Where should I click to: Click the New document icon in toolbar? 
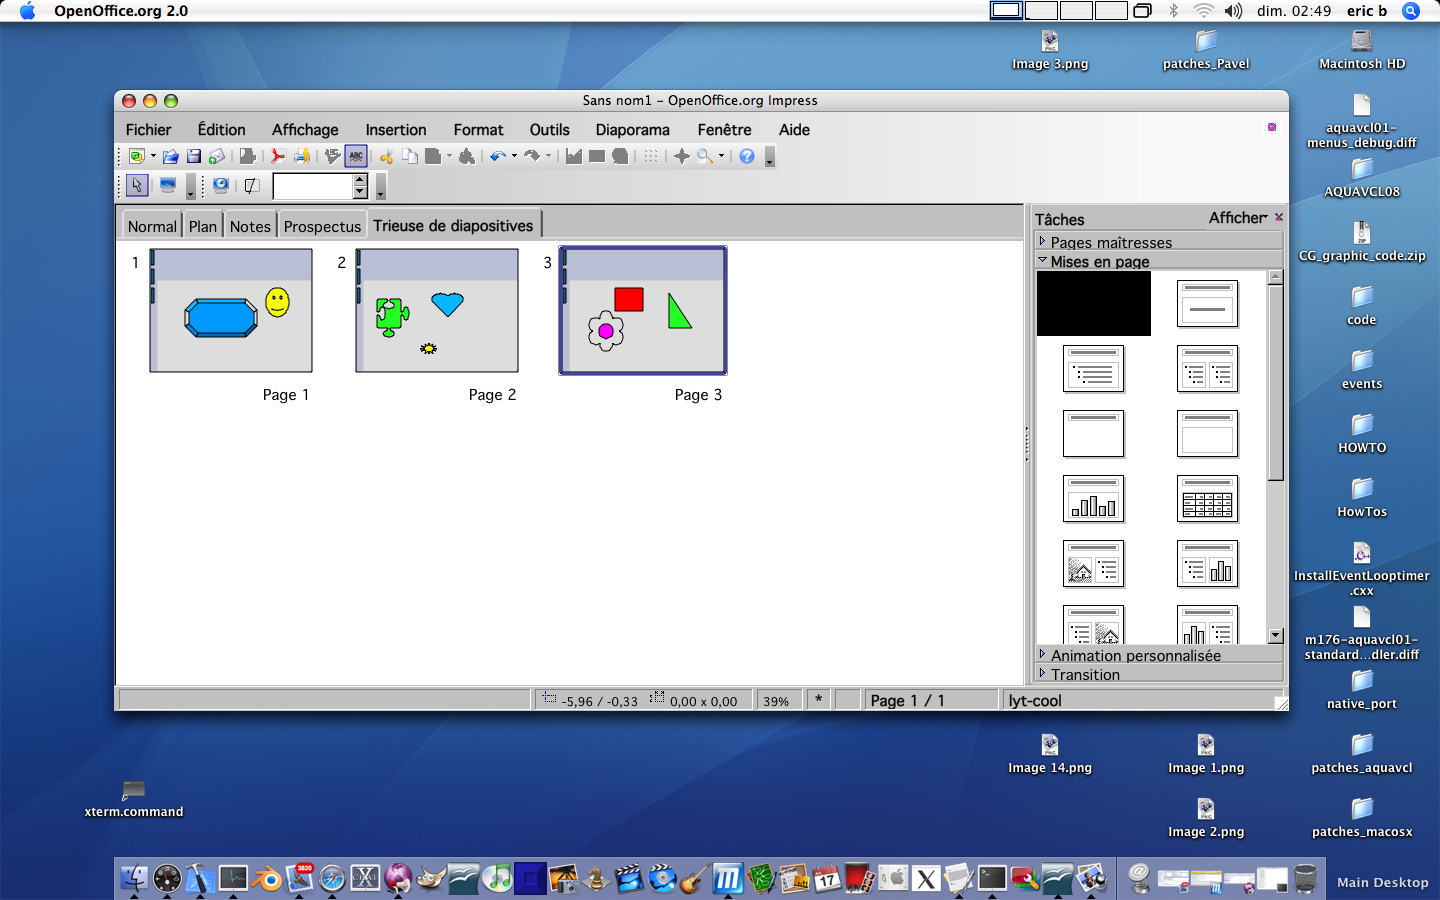tap(137, 156)
